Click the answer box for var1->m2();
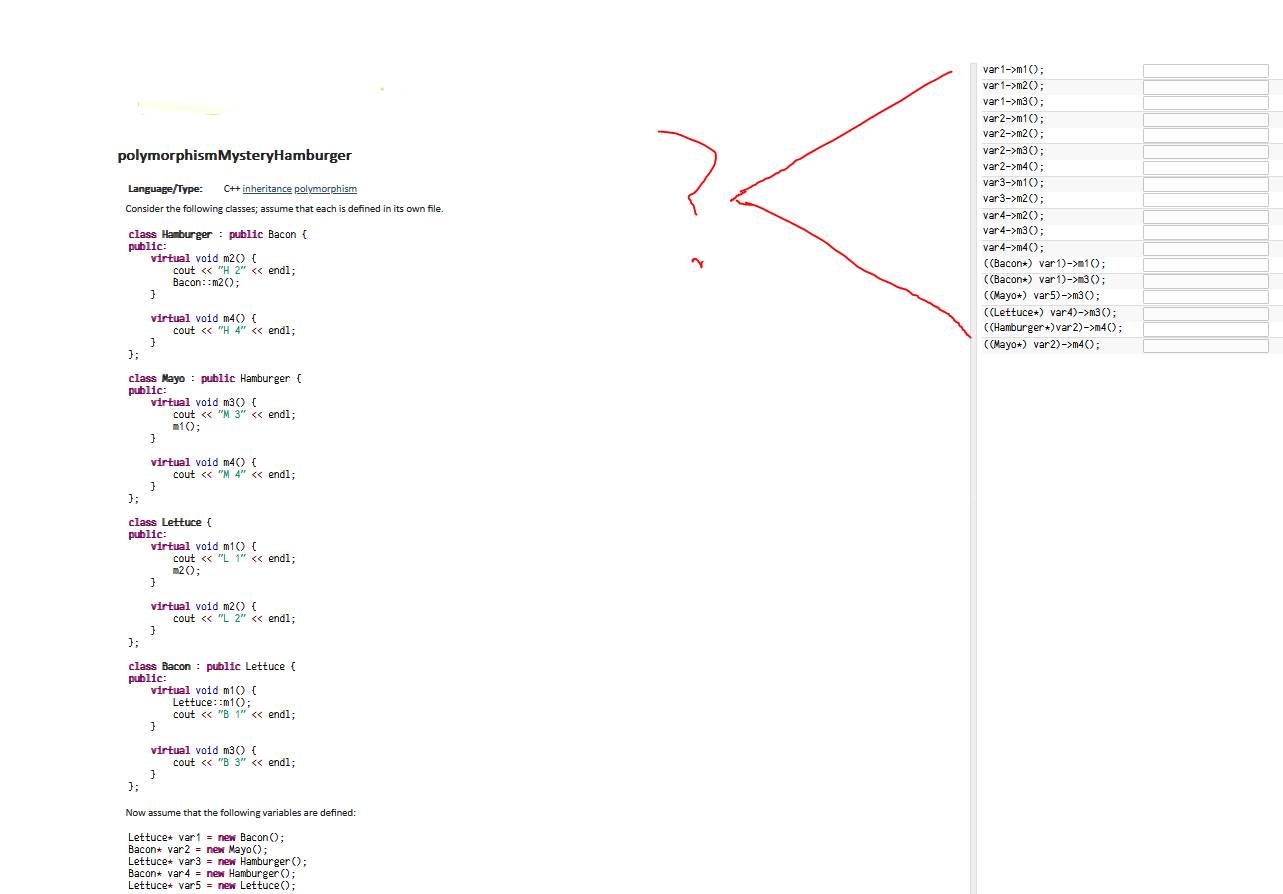 click(1205, 86)
